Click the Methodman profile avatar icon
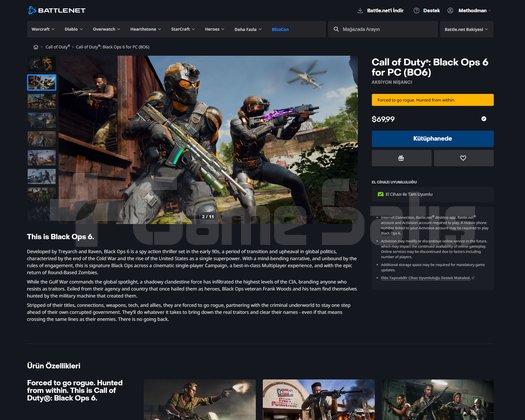The image size is (525, 420). (450, 11)
